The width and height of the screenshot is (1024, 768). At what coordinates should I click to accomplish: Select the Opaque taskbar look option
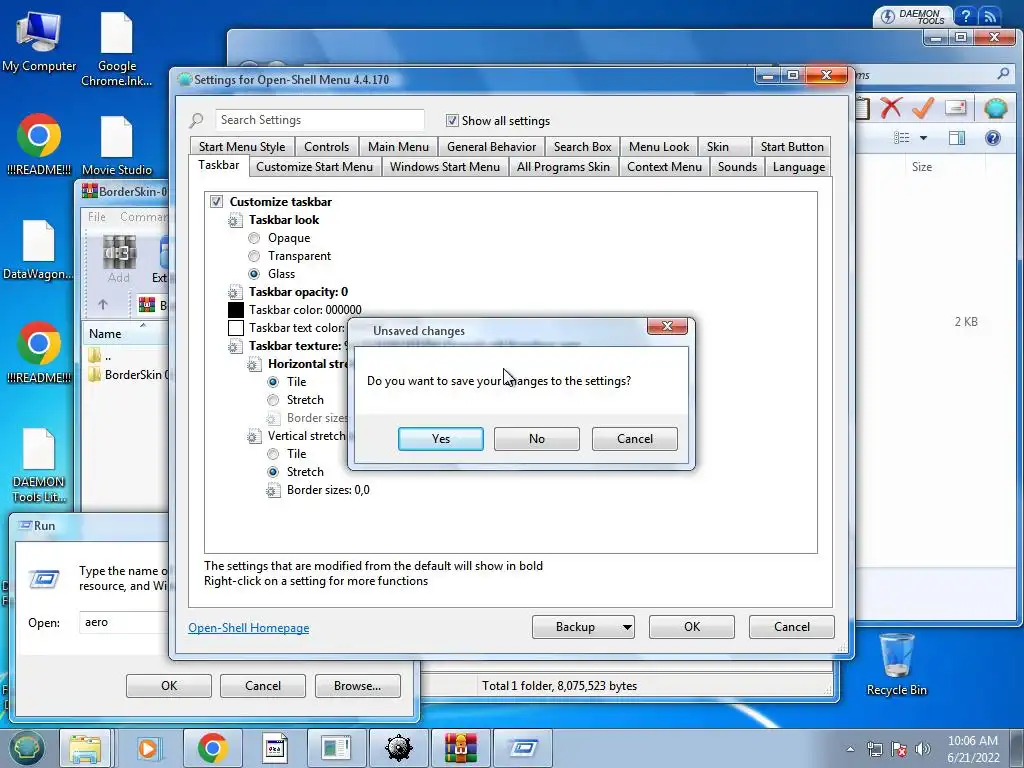pyautogui.click(x=254, y=238)
